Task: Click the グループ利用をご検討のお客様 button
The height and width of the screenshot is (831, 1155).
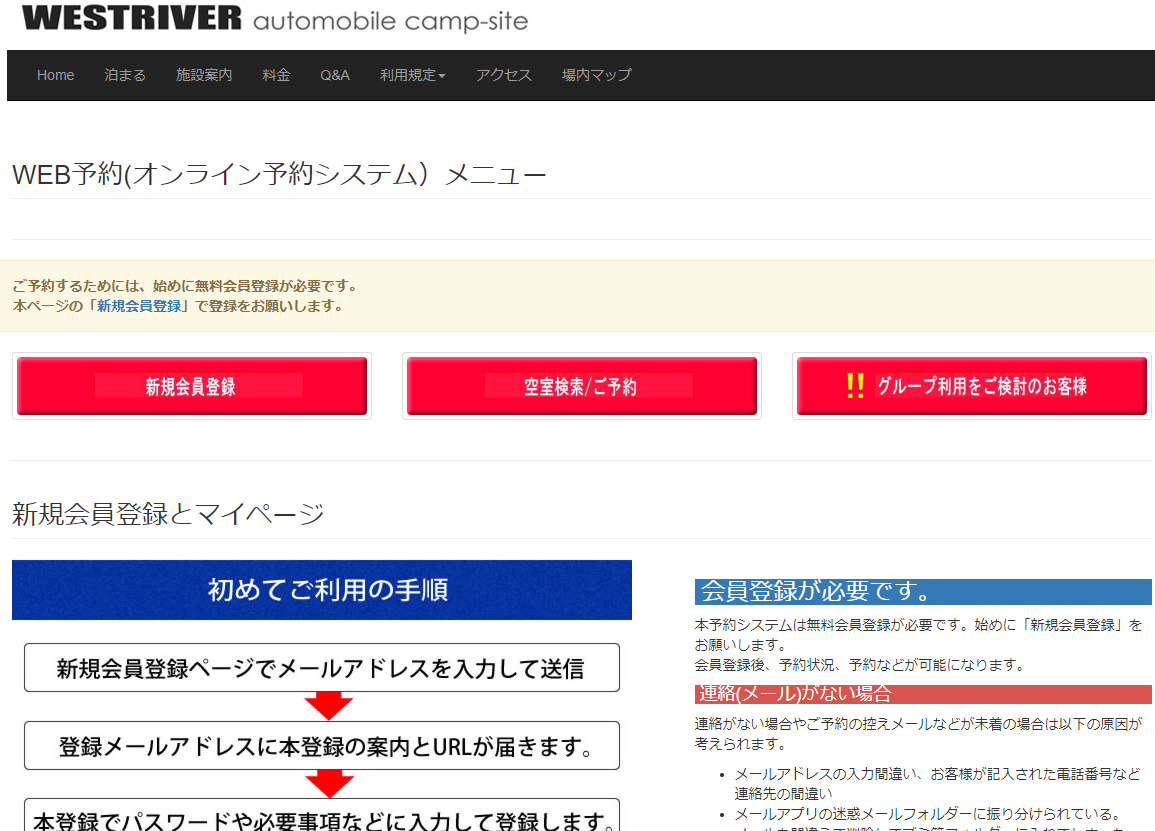Action: tap(972, 386)
